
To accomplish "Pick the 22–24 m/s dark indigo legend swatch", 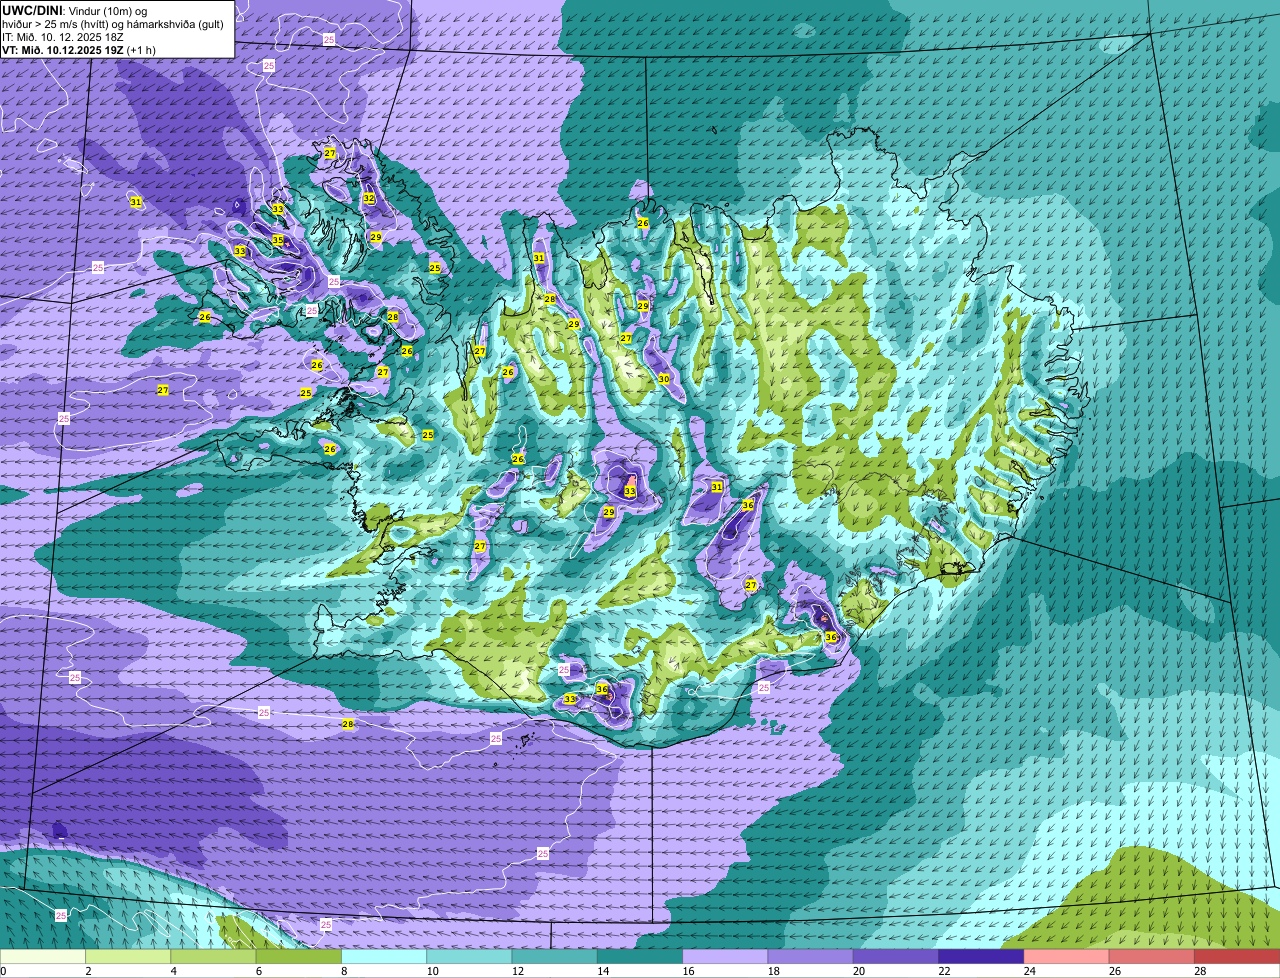I will click(x=982, y=957).
